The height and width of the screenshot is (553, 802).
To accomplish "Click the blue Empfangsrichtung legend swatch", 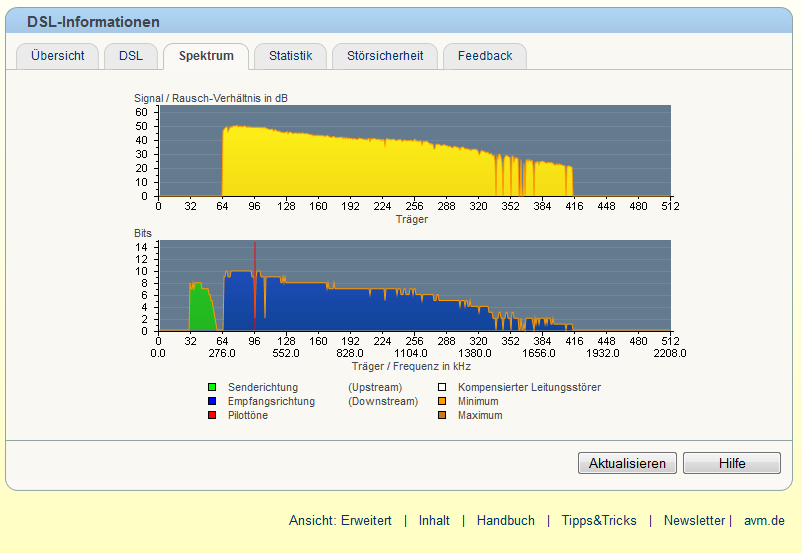I will [x=212, y=401].
